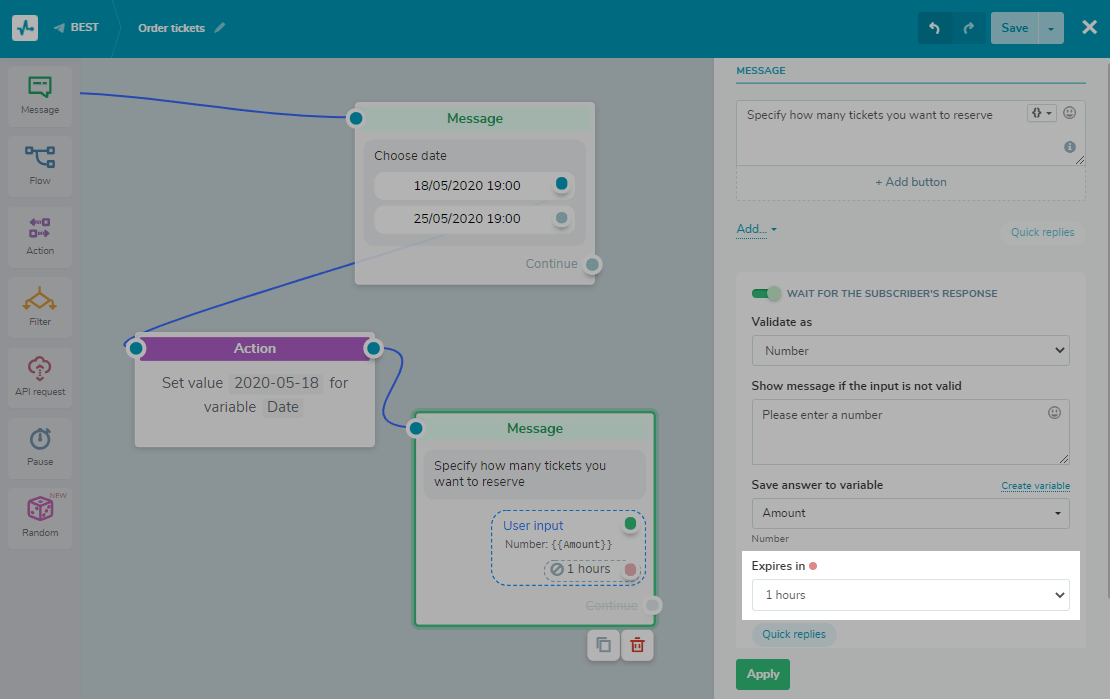Click the + Add button option
1110x699 pixels.
coord(910,182)
